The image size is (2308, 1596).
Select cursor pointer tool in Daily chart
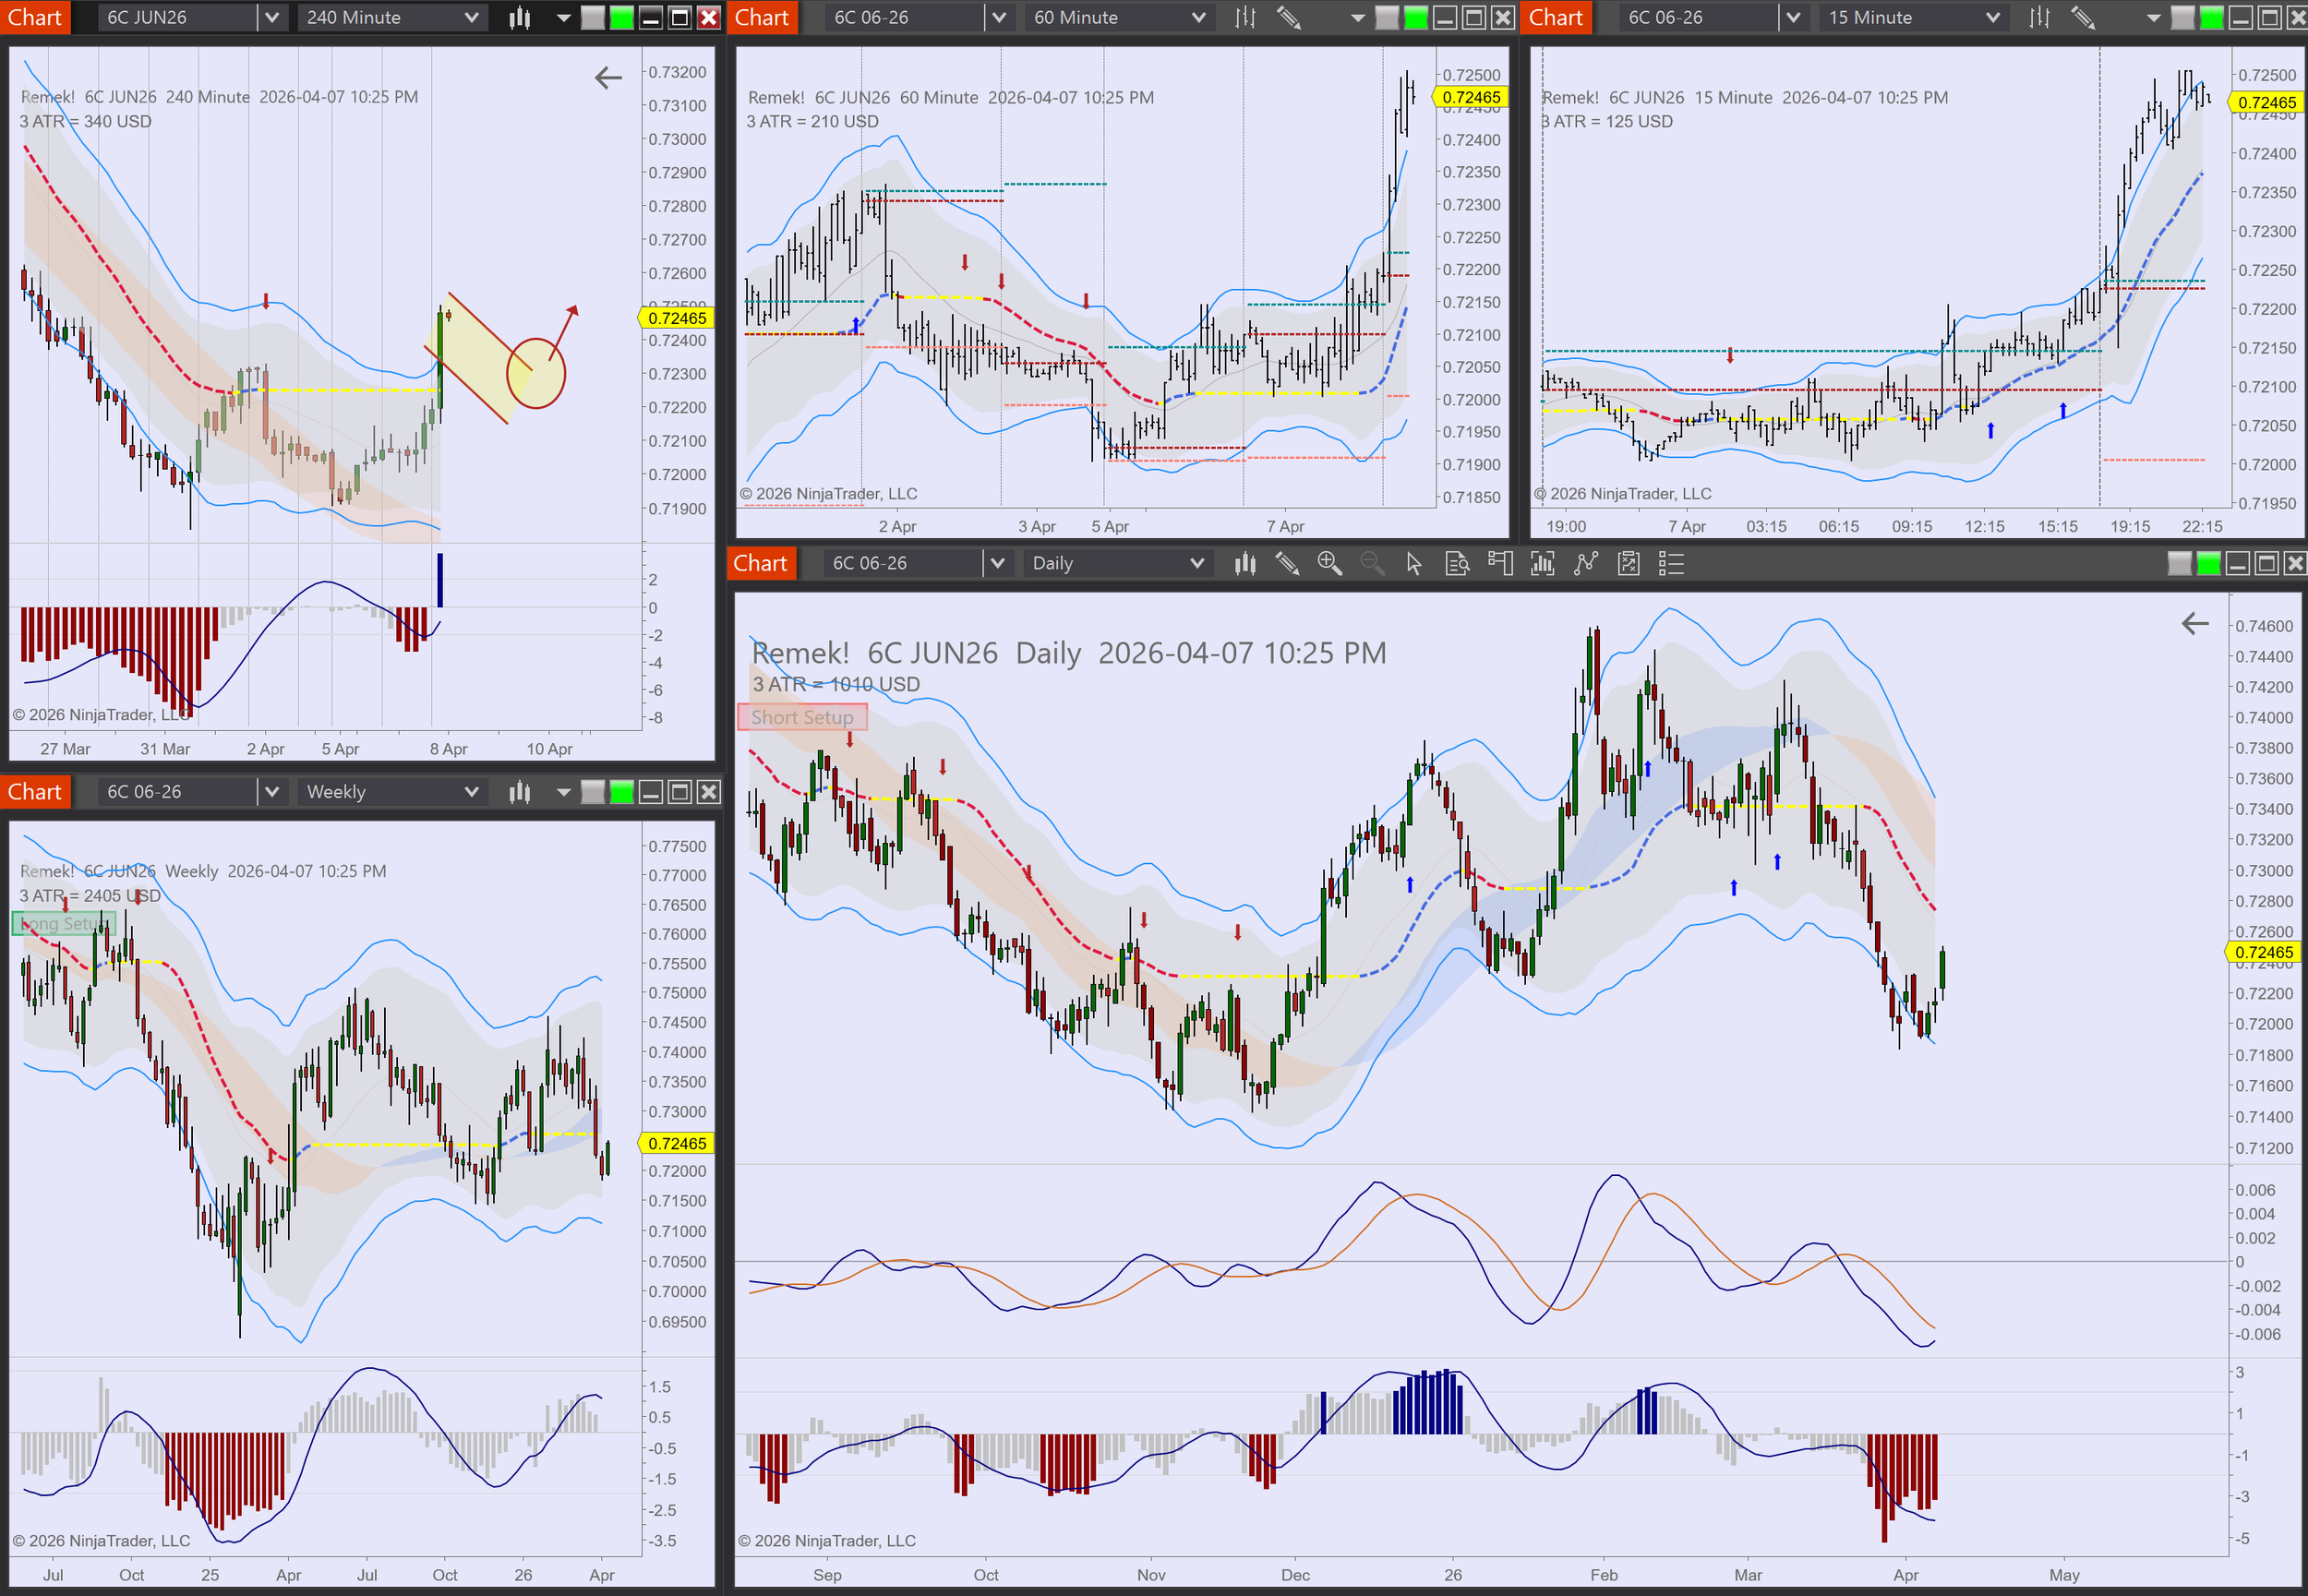[1413, 564]
